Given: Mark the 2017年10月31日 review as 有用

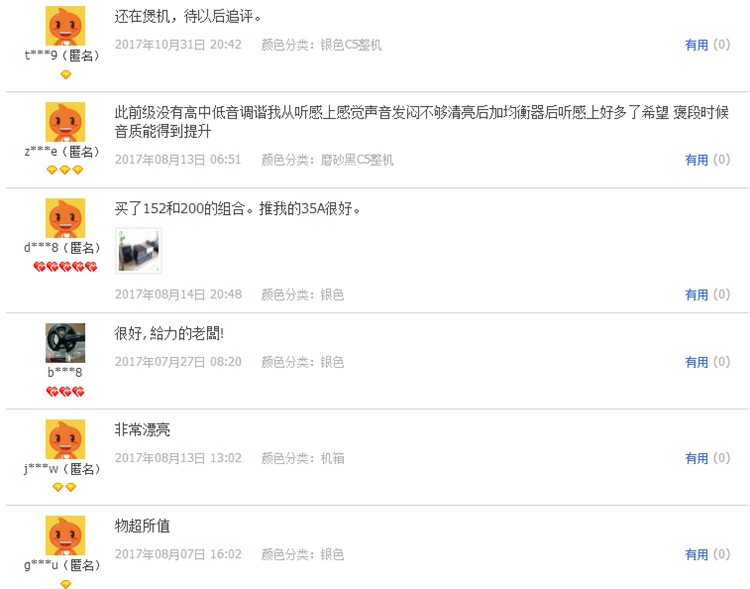Looking at the screenshot, I should click(x=696, y=45).
